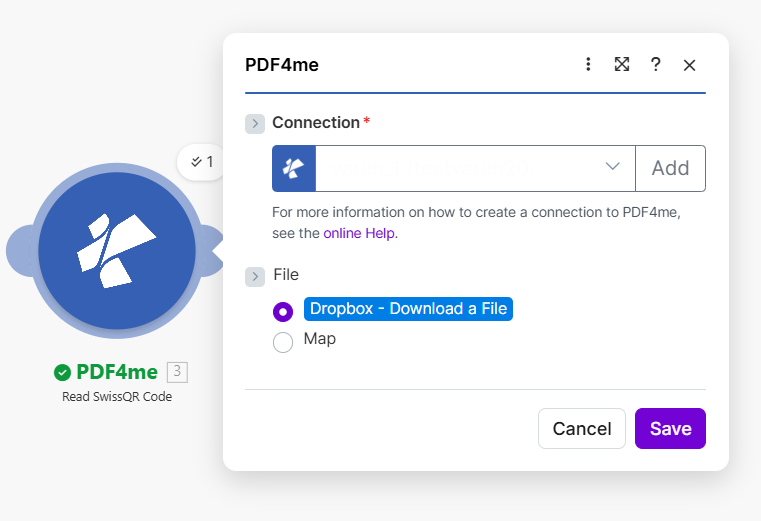761x521 pixels.
Task: Open the Connection dropdown chevron
Action: 613,167
